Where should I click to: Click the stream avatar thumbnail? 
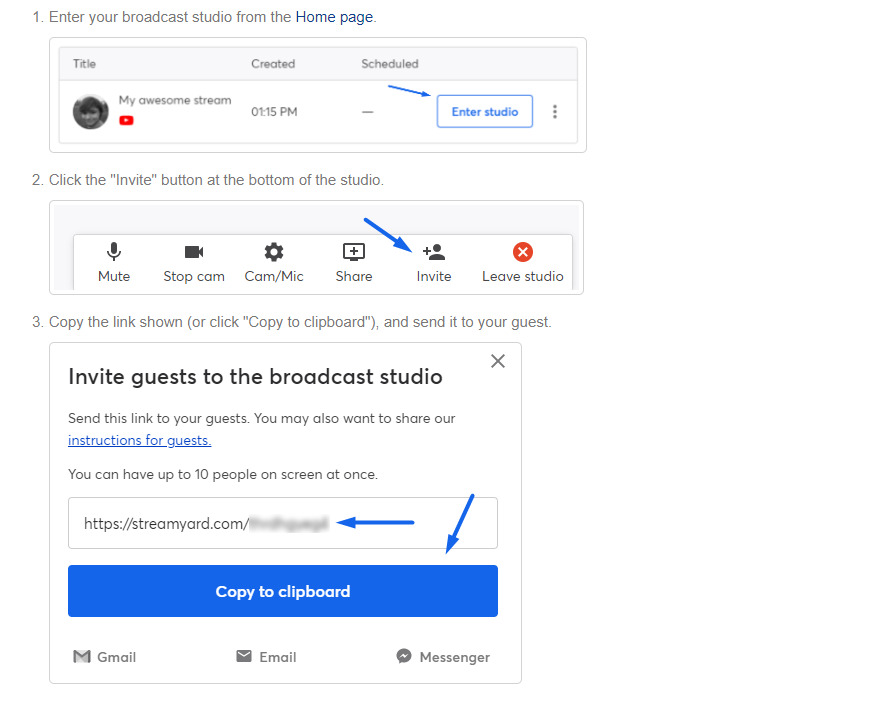pos(90,111)
